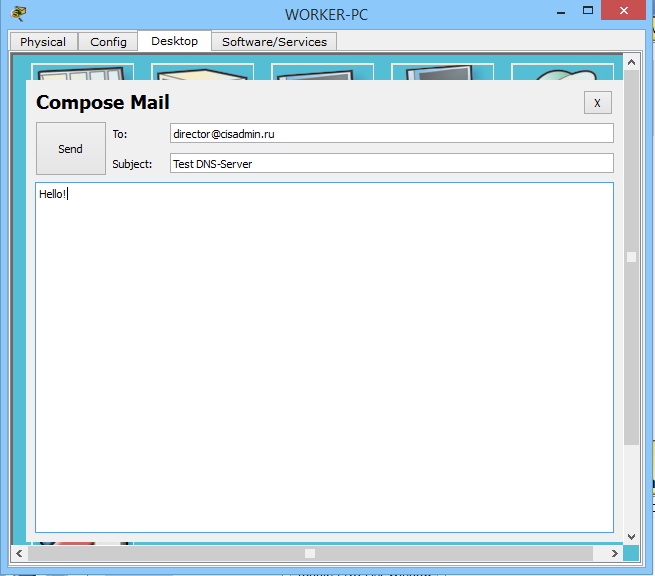655x576 pixels.
Task: Open the Command Prompt desktop icon with the dark screen
Action: tap(442, 71)
